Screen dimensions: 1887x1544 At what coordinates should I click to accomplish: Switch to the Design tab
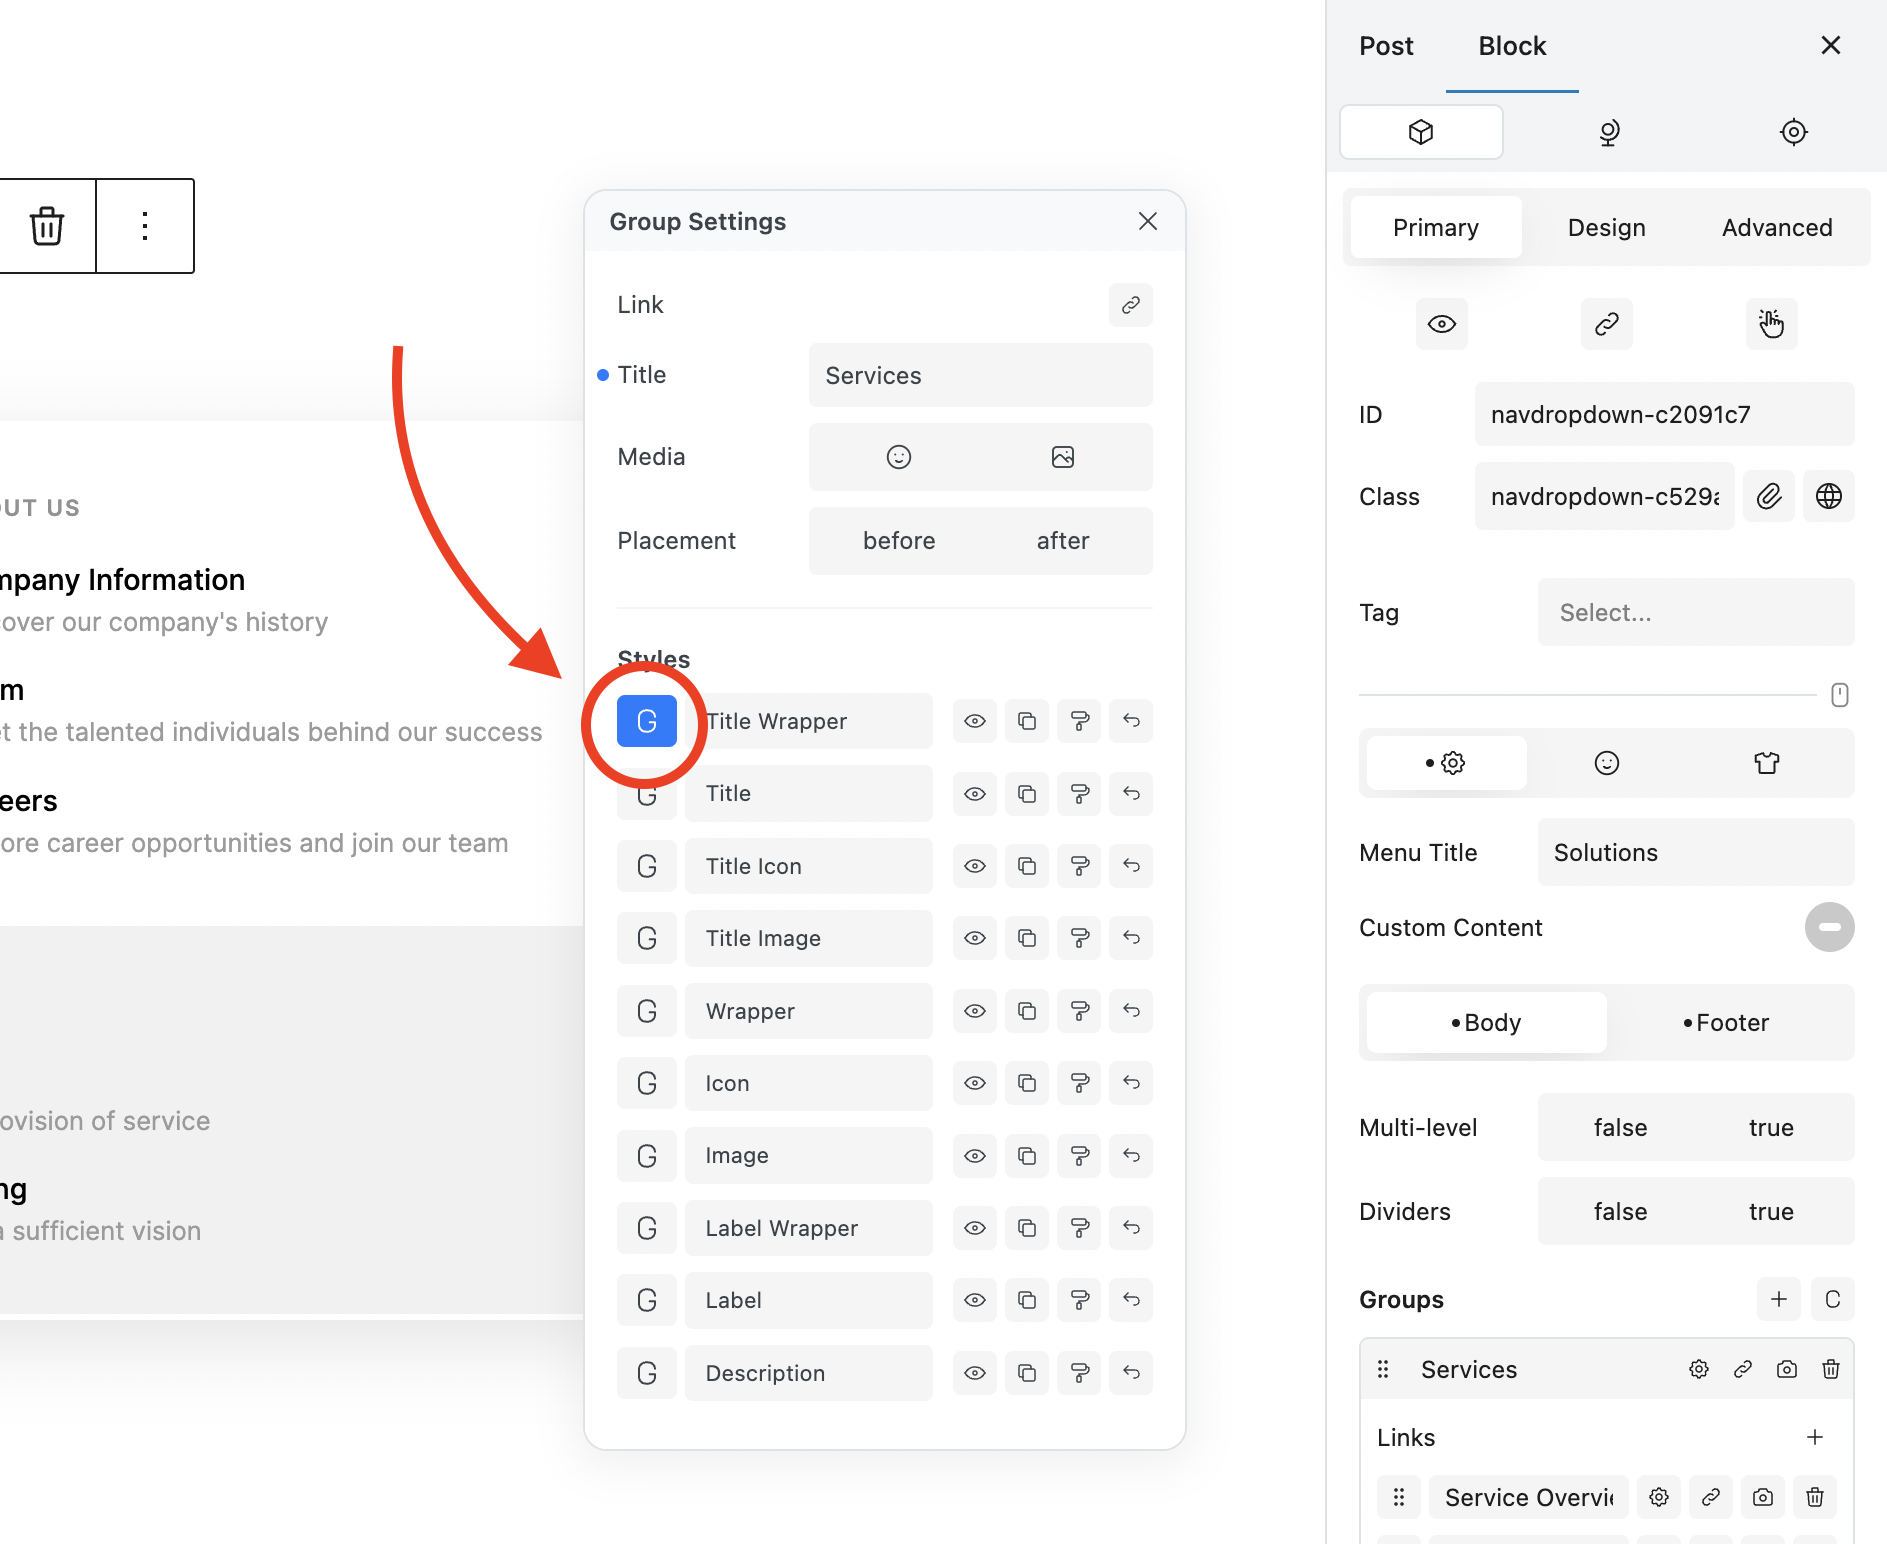pos(1606,227)
